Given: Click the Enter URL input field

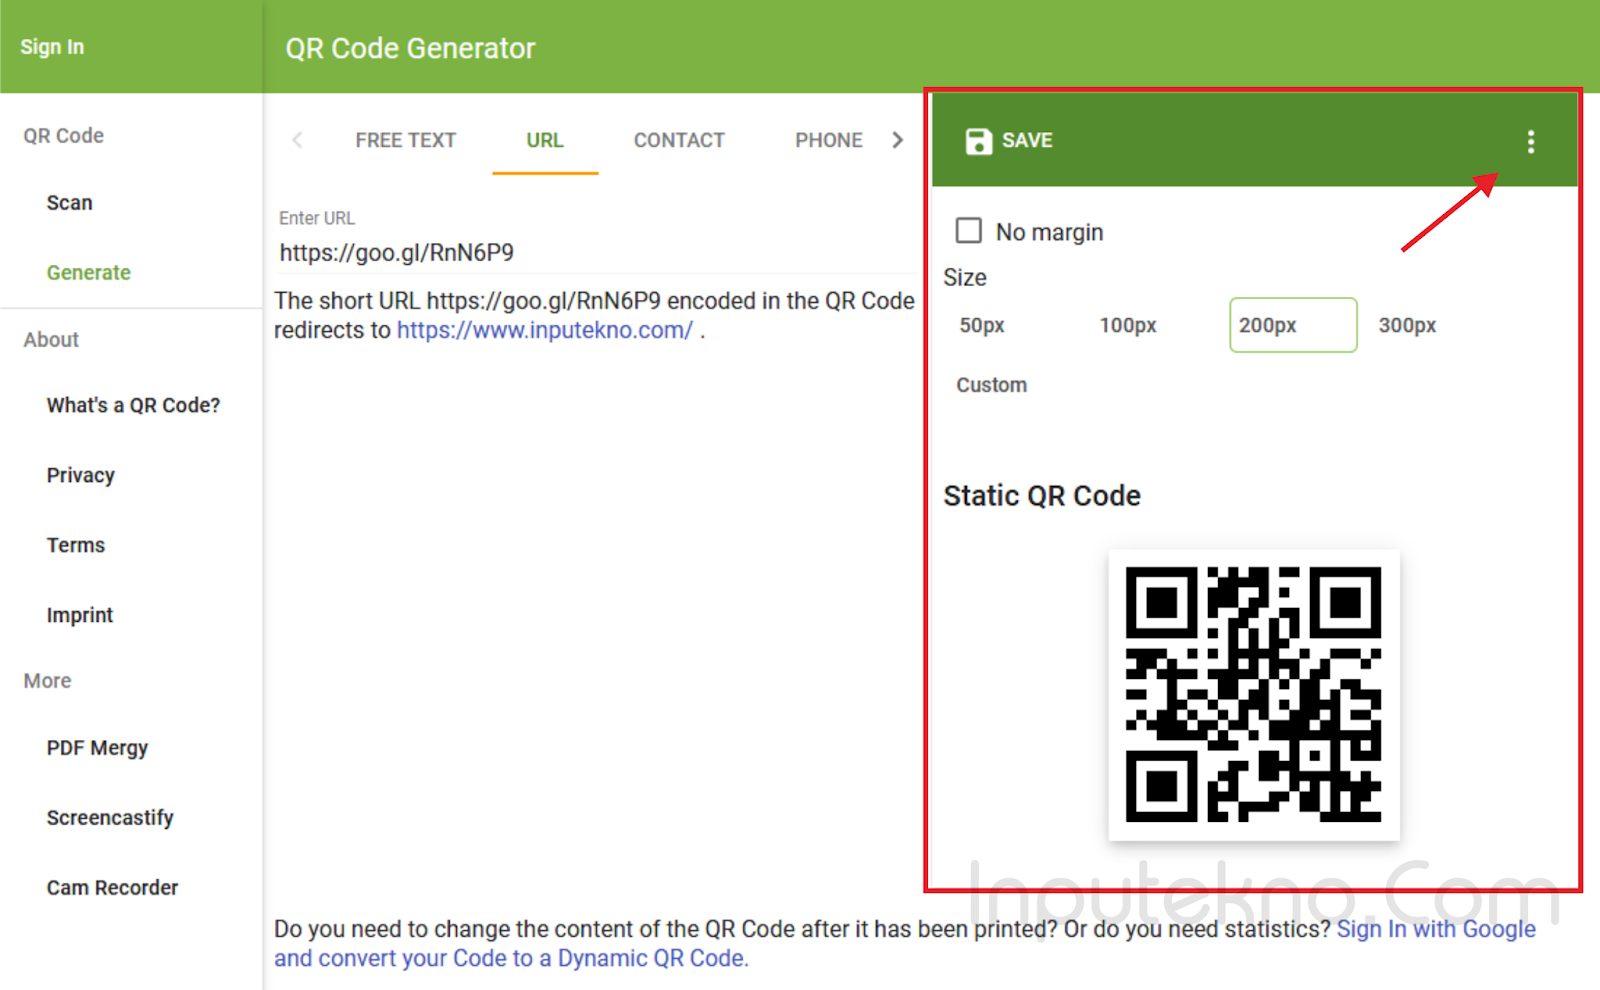Looking at the screenshot, I should pyautogui.click(x=596, y=253).
